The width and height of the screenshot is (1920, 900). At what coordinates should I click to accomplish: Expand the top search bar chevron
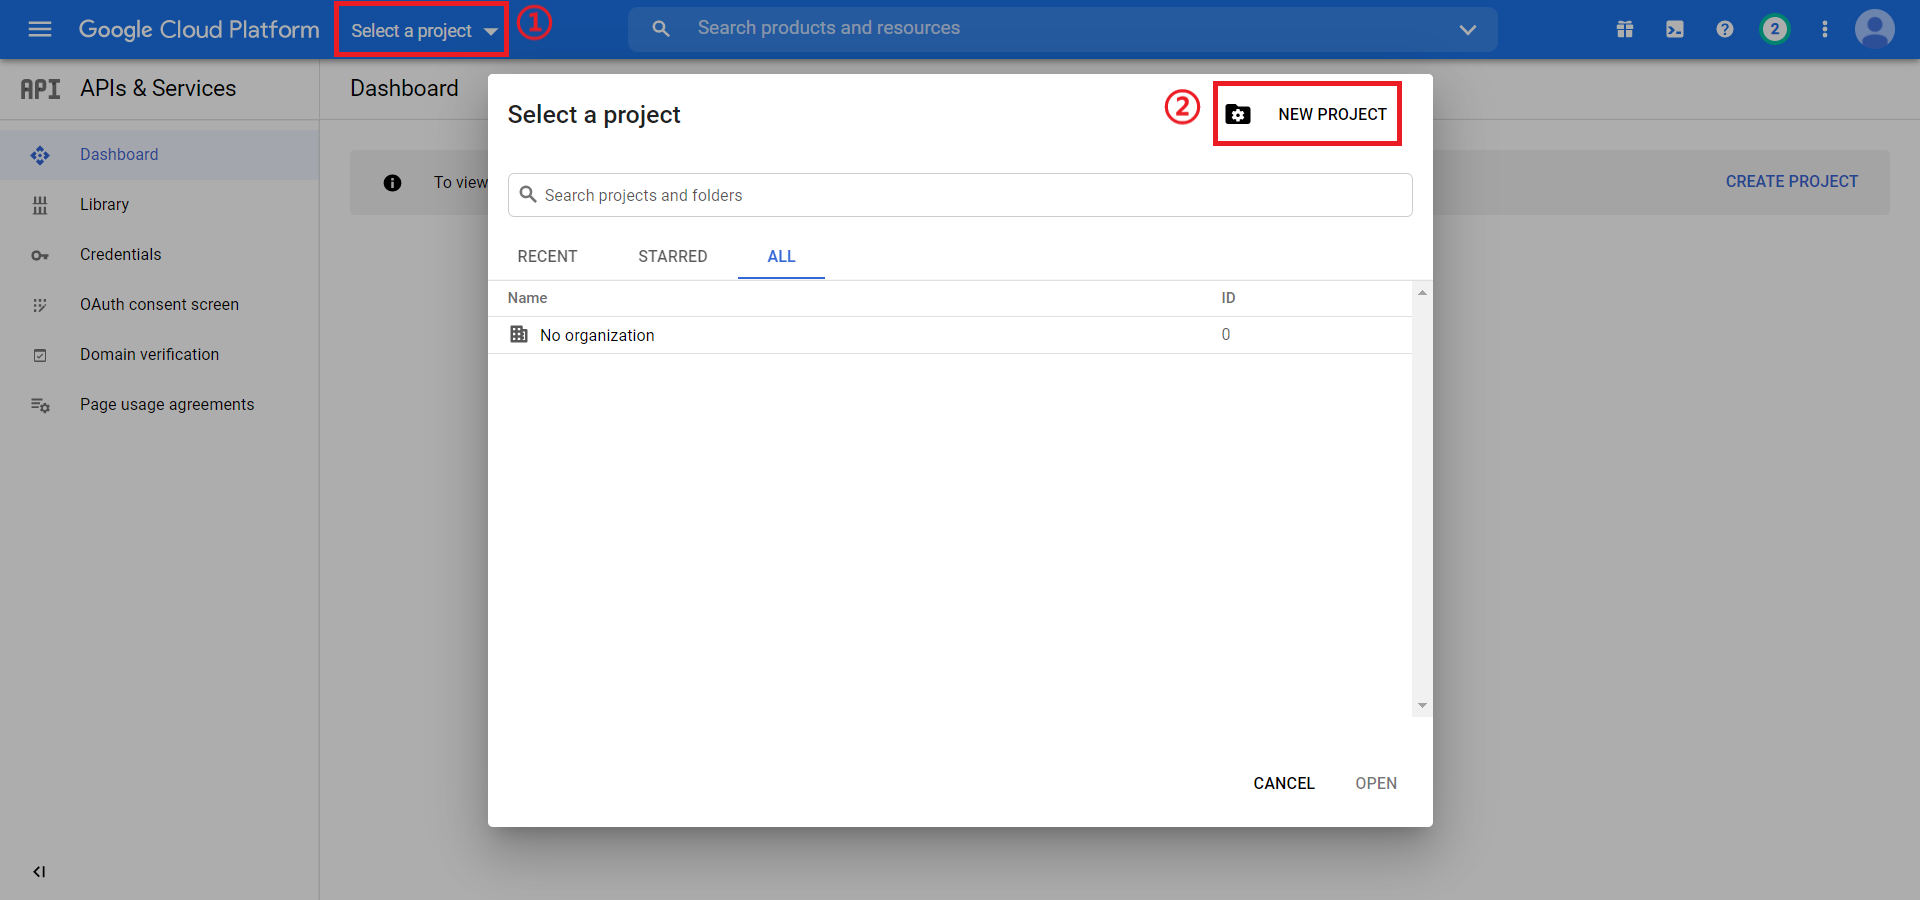(x=1467, y=29)
